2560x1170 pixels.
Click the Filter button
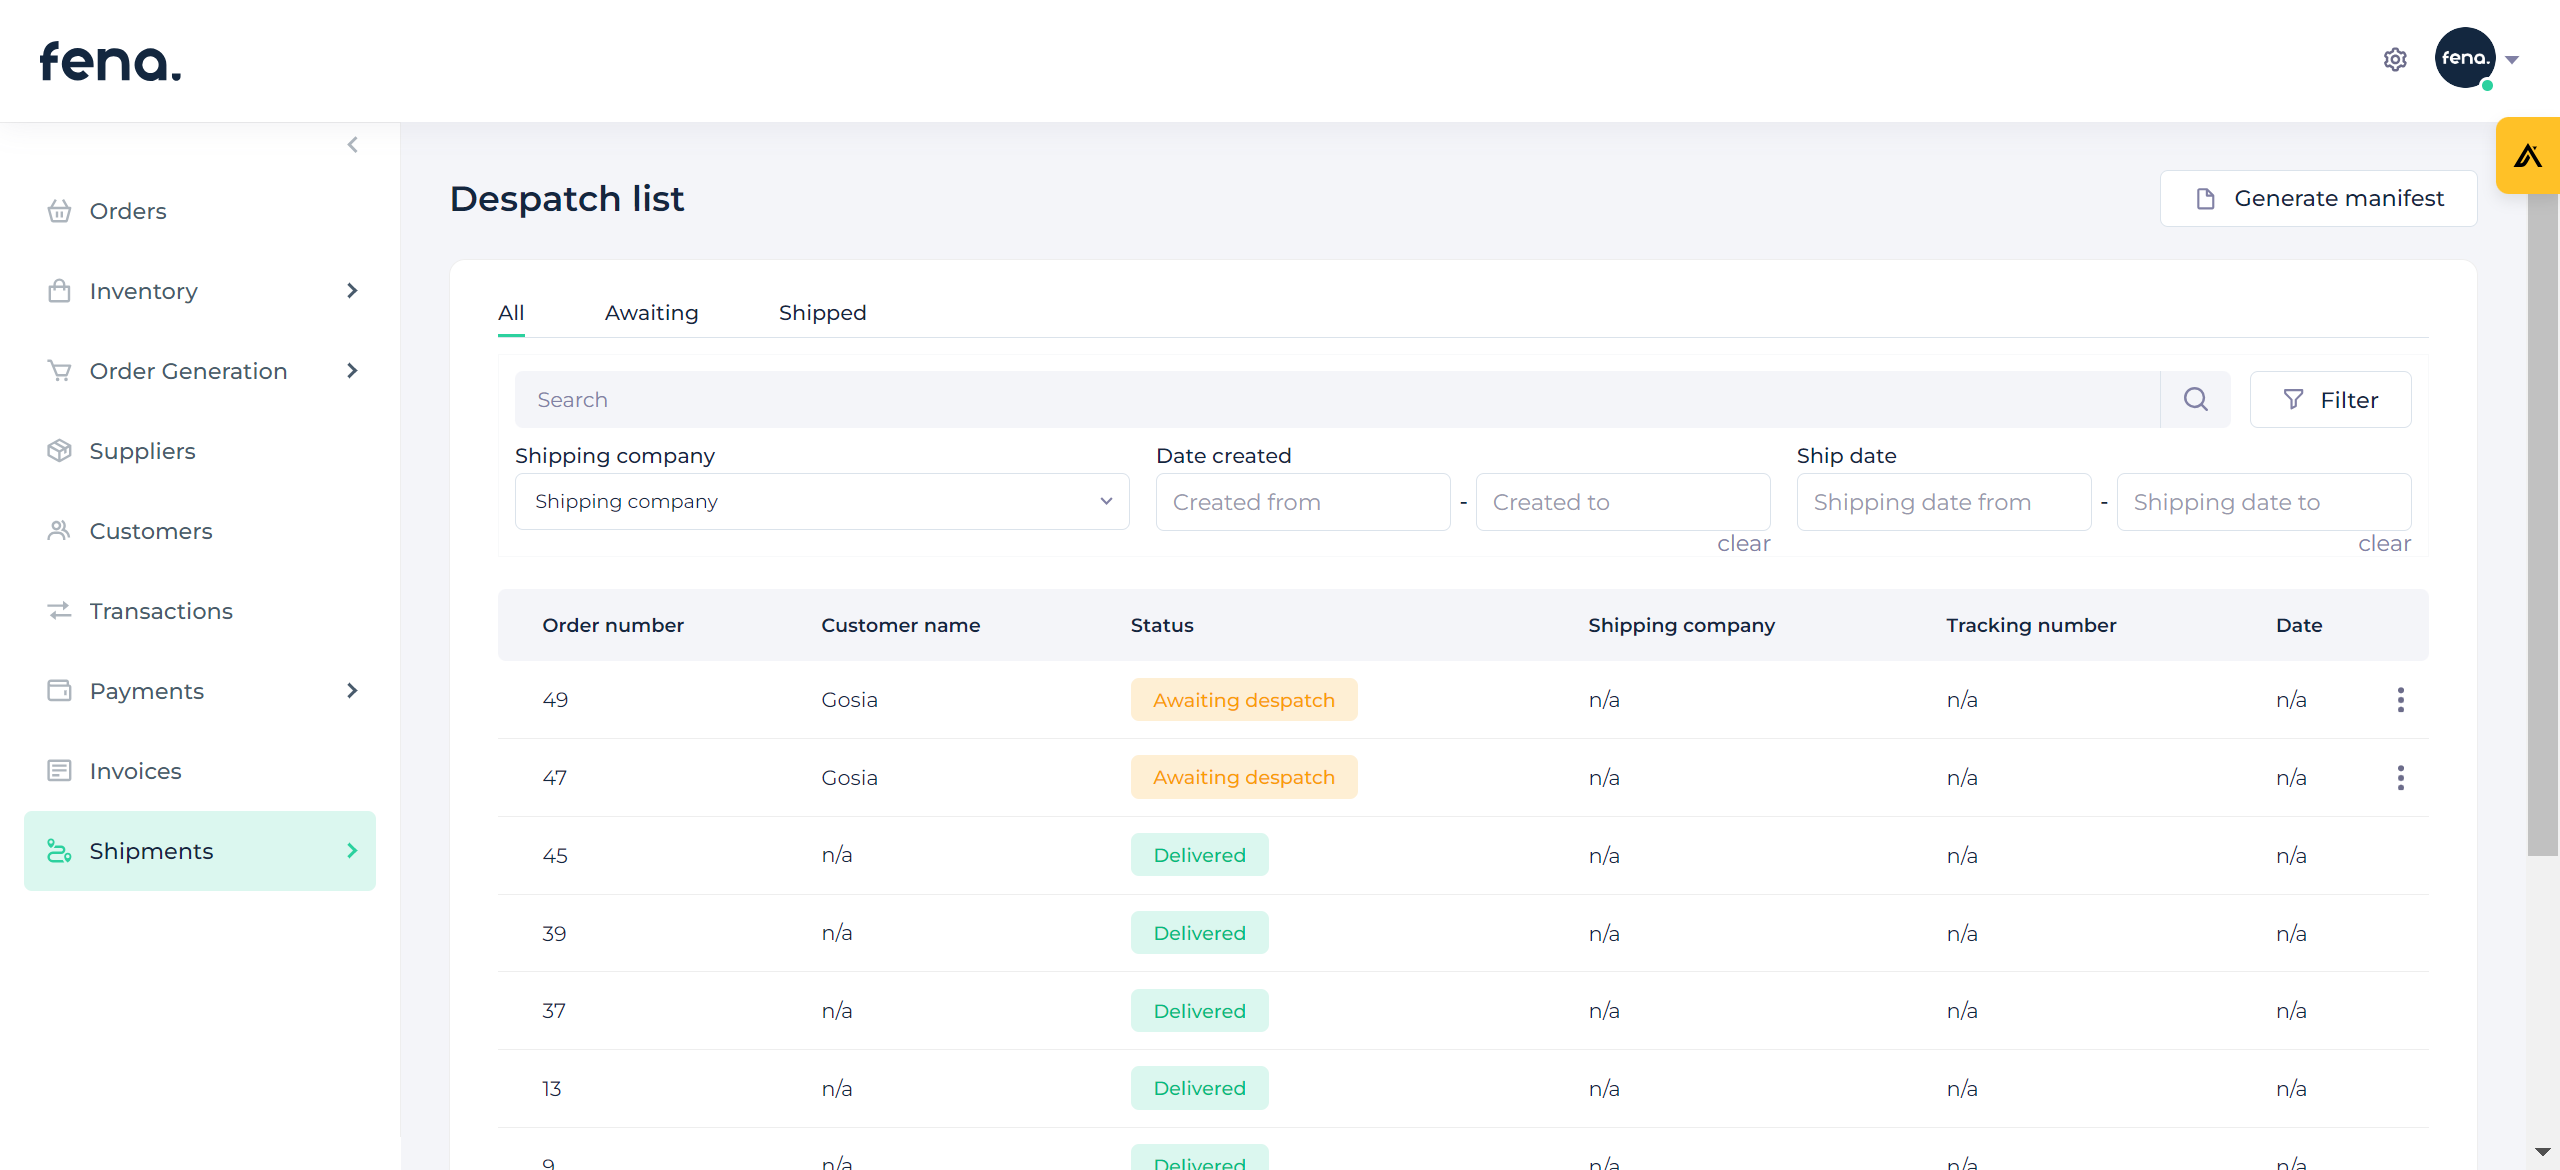2330,400
